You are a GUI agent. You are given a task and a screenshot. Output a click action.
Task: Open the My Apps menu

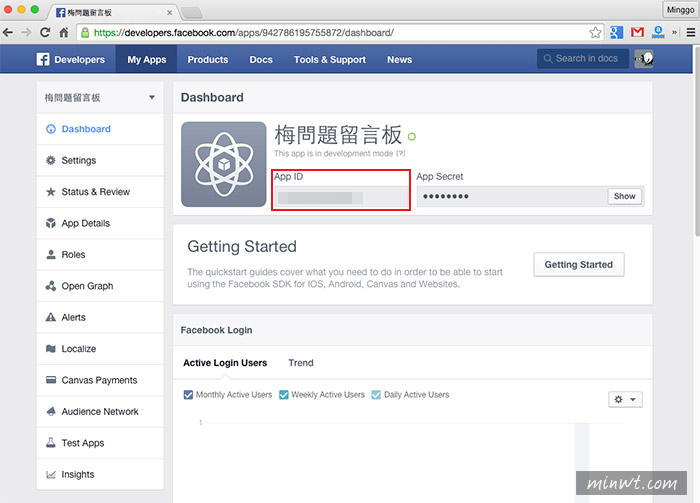[x=146, y=59]
